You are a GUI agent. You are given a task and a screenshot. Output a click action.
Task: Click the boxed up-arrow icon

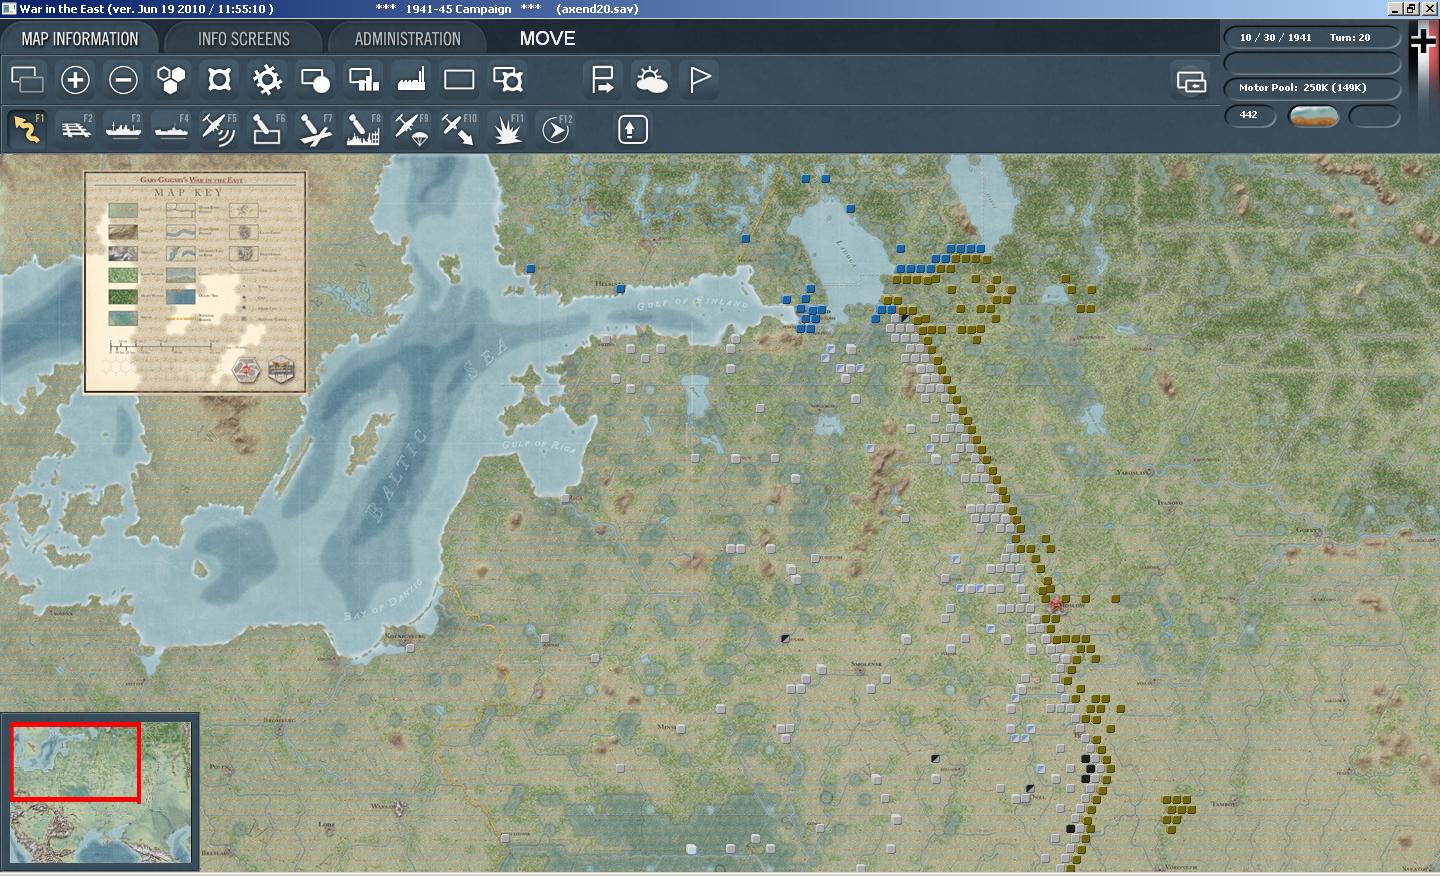pos(633,129)
